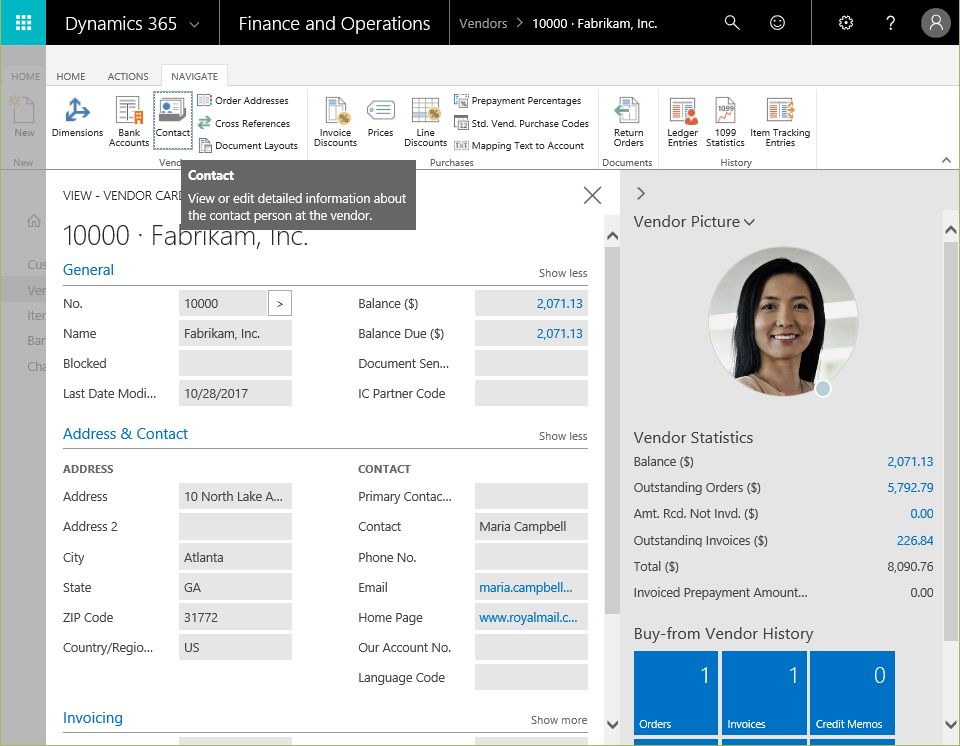Open Document Layouts
The image size is (960, 746).
pyautogui.click(x=249, y=145)
